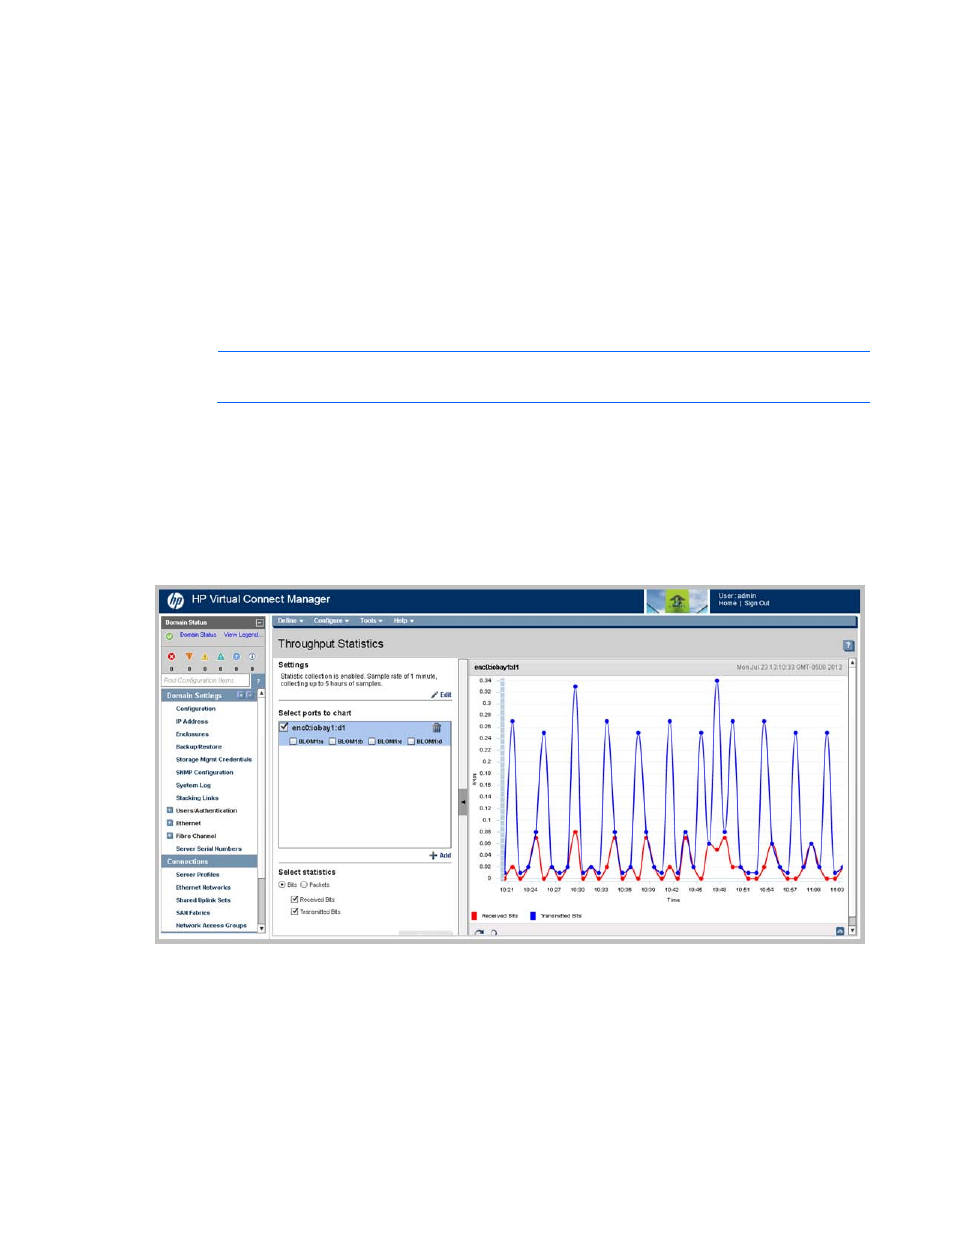
Task: Click the red critical alert icon
Action: pyautogui.click(x=171, y=657)
